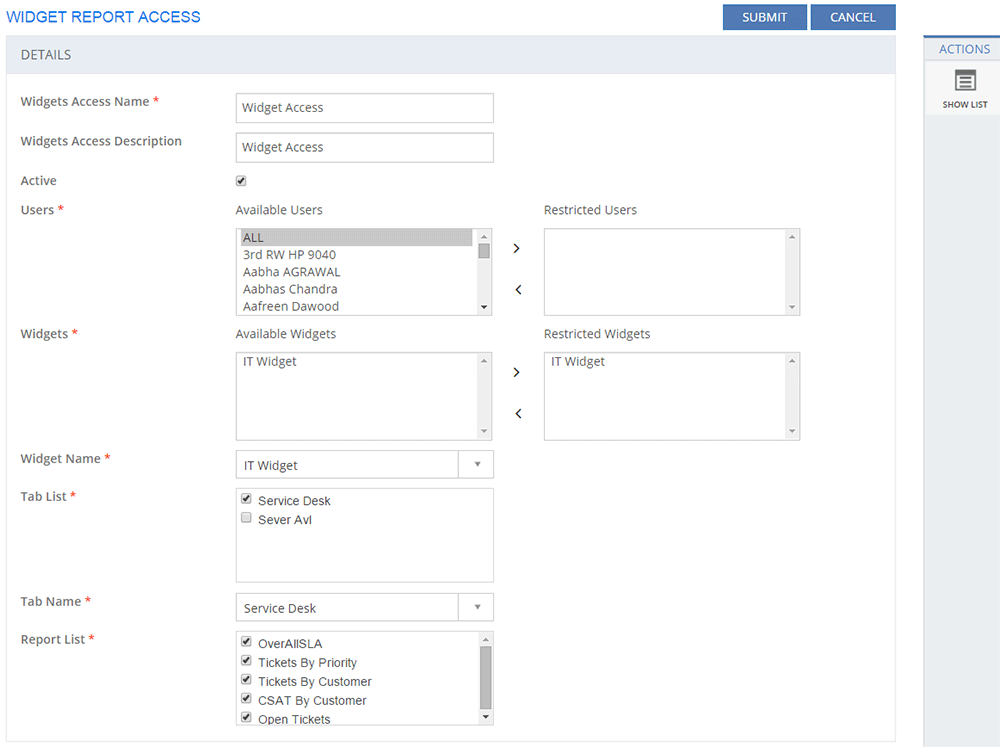
Task: Uncheck the Service Desk tab checkbox
Action: [x=246, y=499]
